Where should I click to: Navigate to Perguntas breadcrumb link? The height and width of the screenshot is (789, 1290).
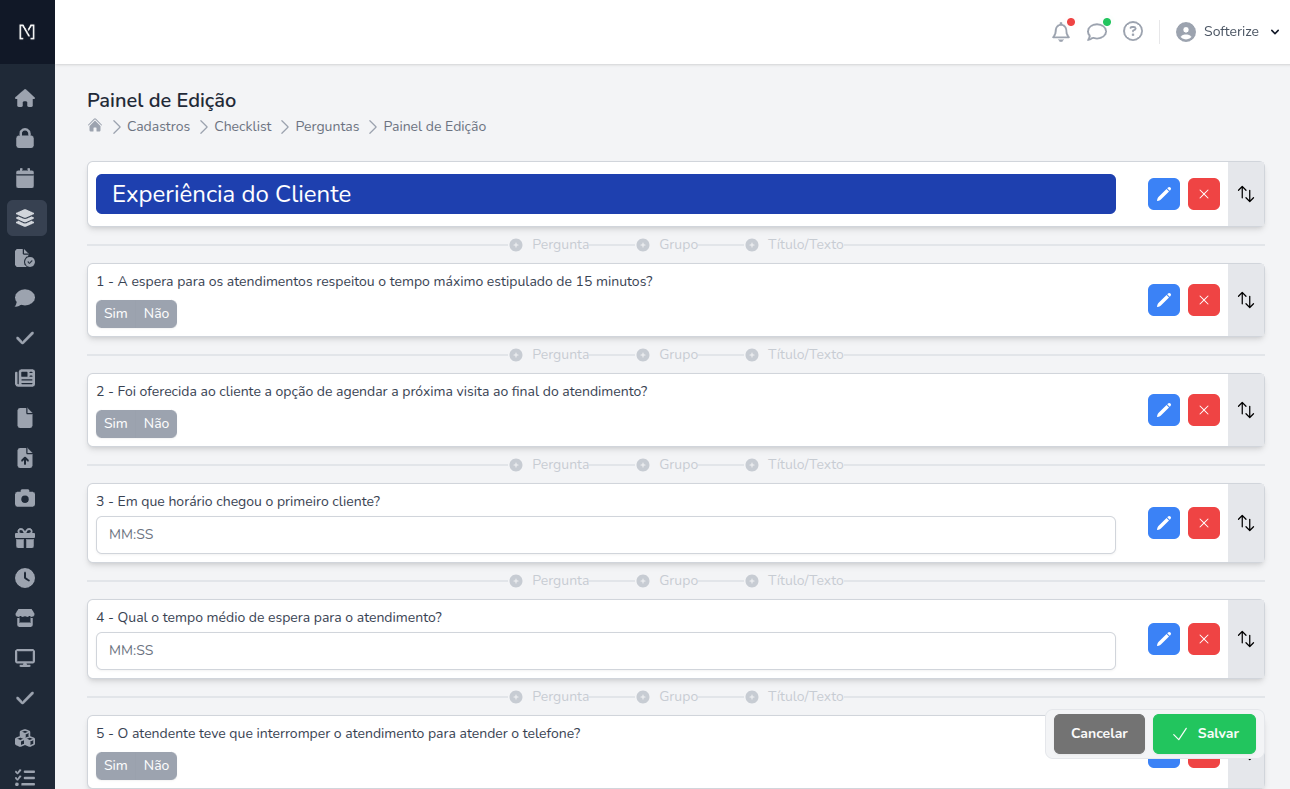point(327,127)
